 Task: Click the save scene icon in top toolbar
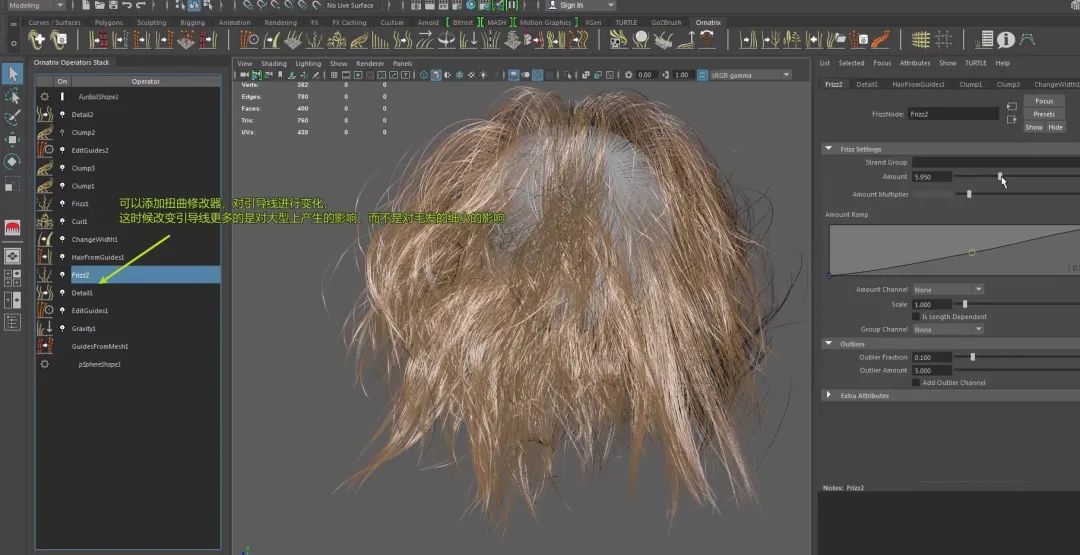(113, 5)
